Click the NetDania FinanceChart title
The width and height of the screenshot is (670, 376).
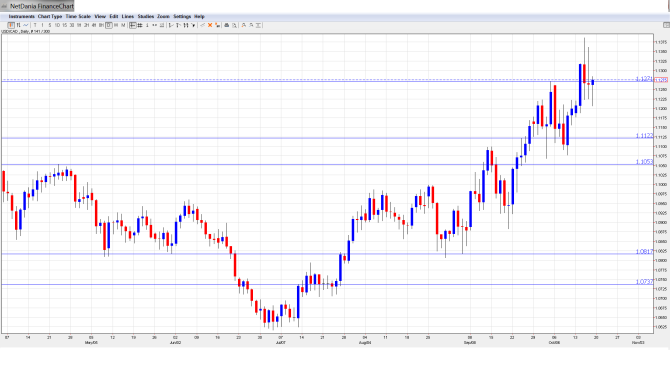[41, 6]
